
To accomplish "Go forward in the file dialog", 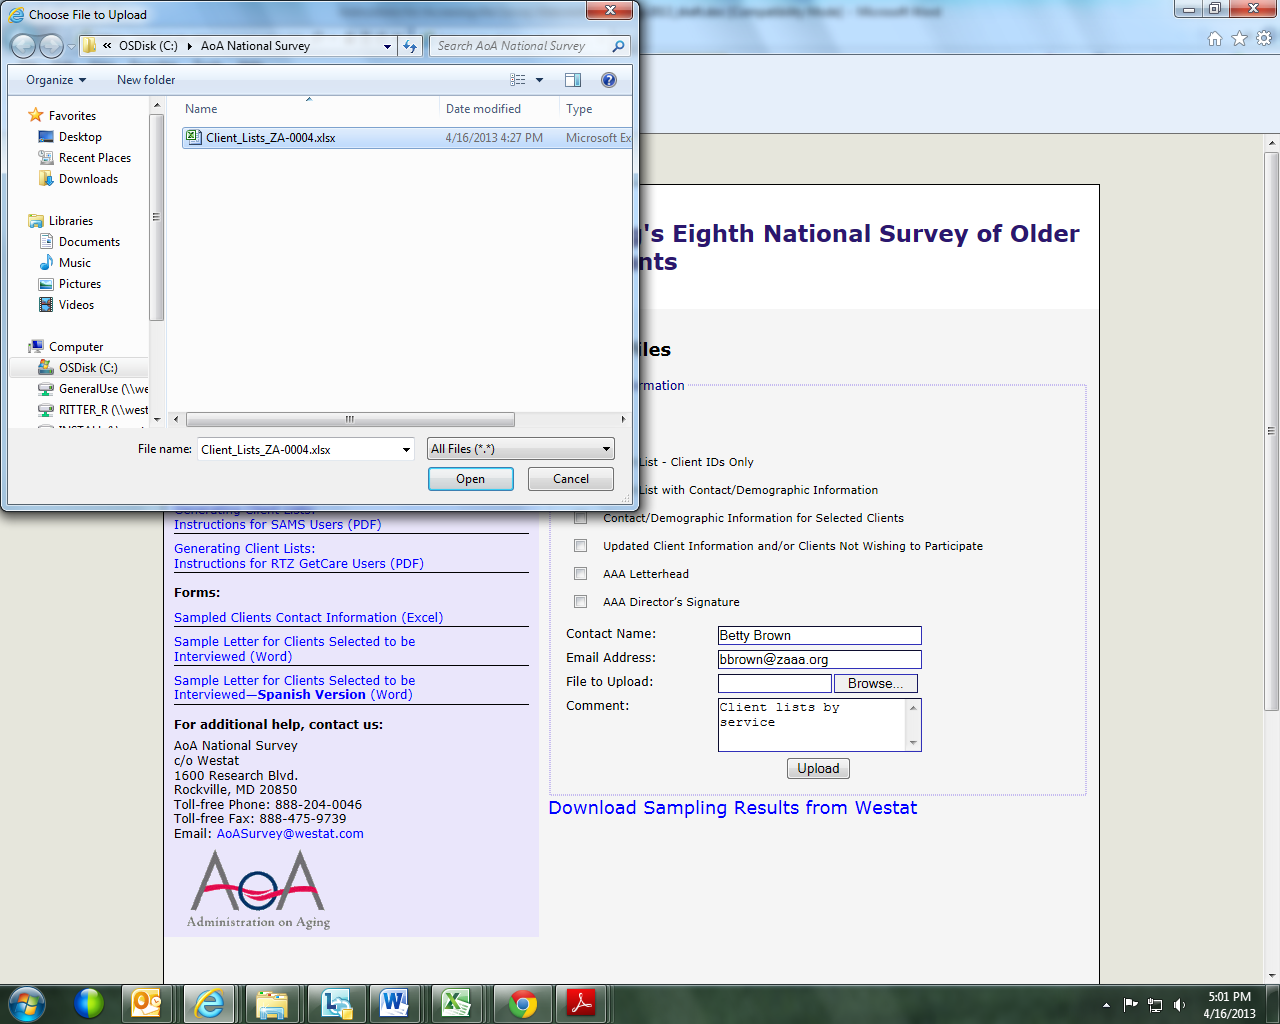I will pyautogui.click(x=51, y=46).
